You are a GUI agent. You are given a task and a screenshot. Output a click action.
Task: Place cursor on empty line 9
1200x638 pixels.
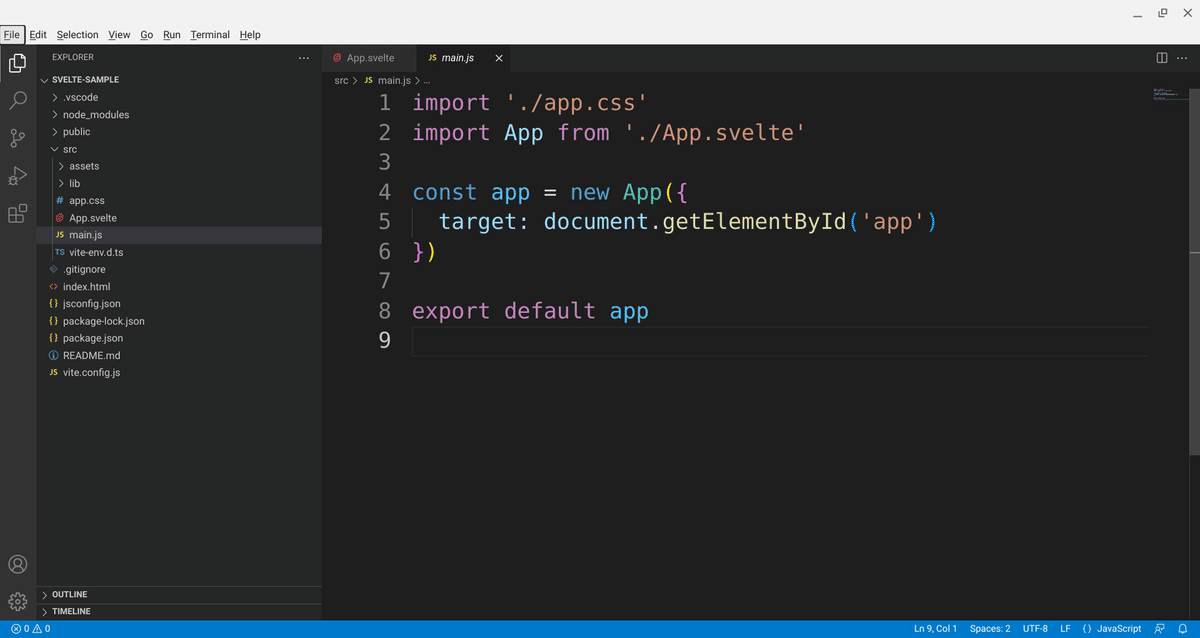coord(780,341)
